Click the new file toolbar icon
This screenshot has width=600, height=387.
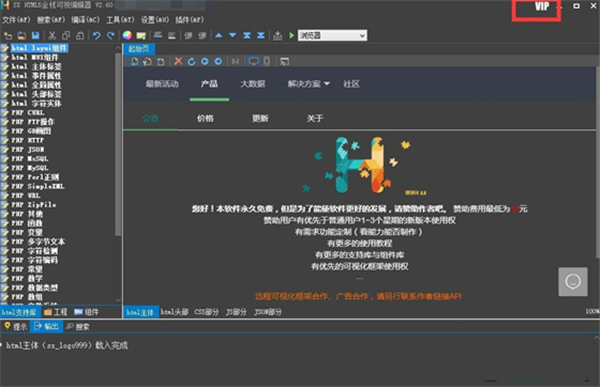8,36
